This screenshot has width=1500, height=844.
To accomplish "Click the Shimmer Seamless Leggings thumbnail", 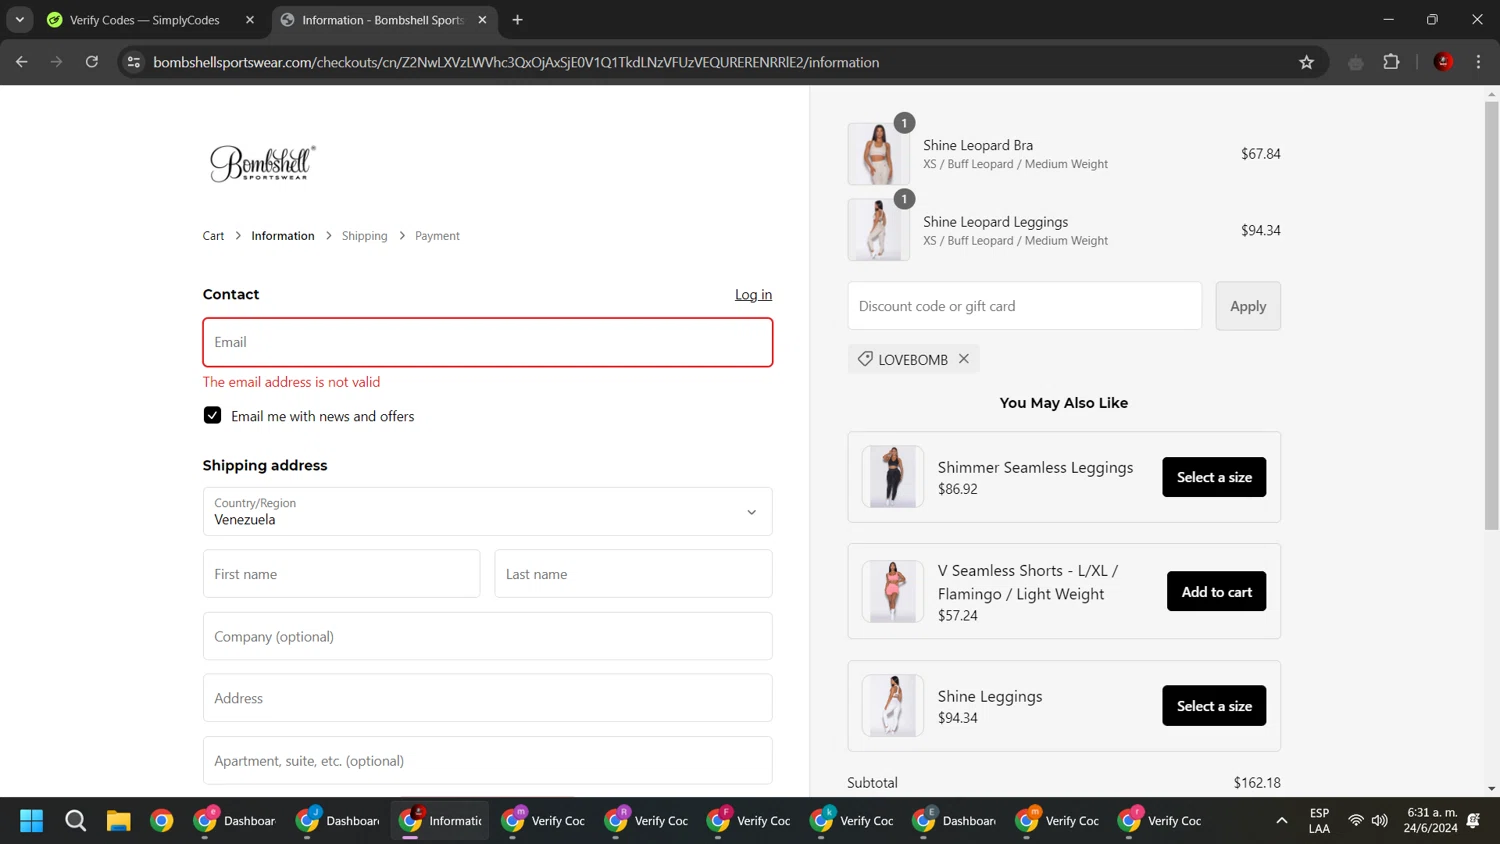I will [892, 477].
